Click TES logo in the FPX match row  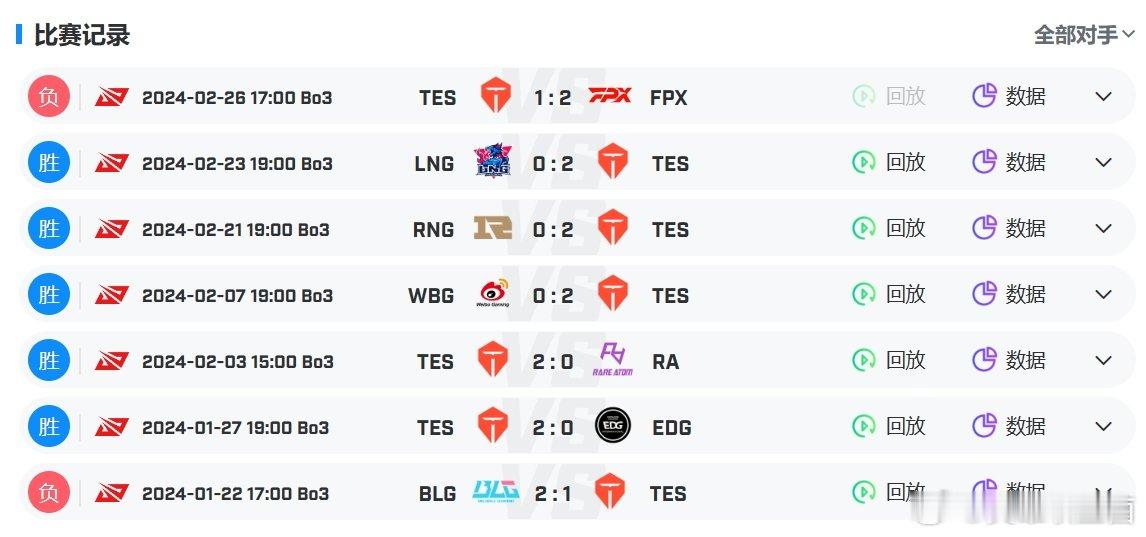pos(496,96)
